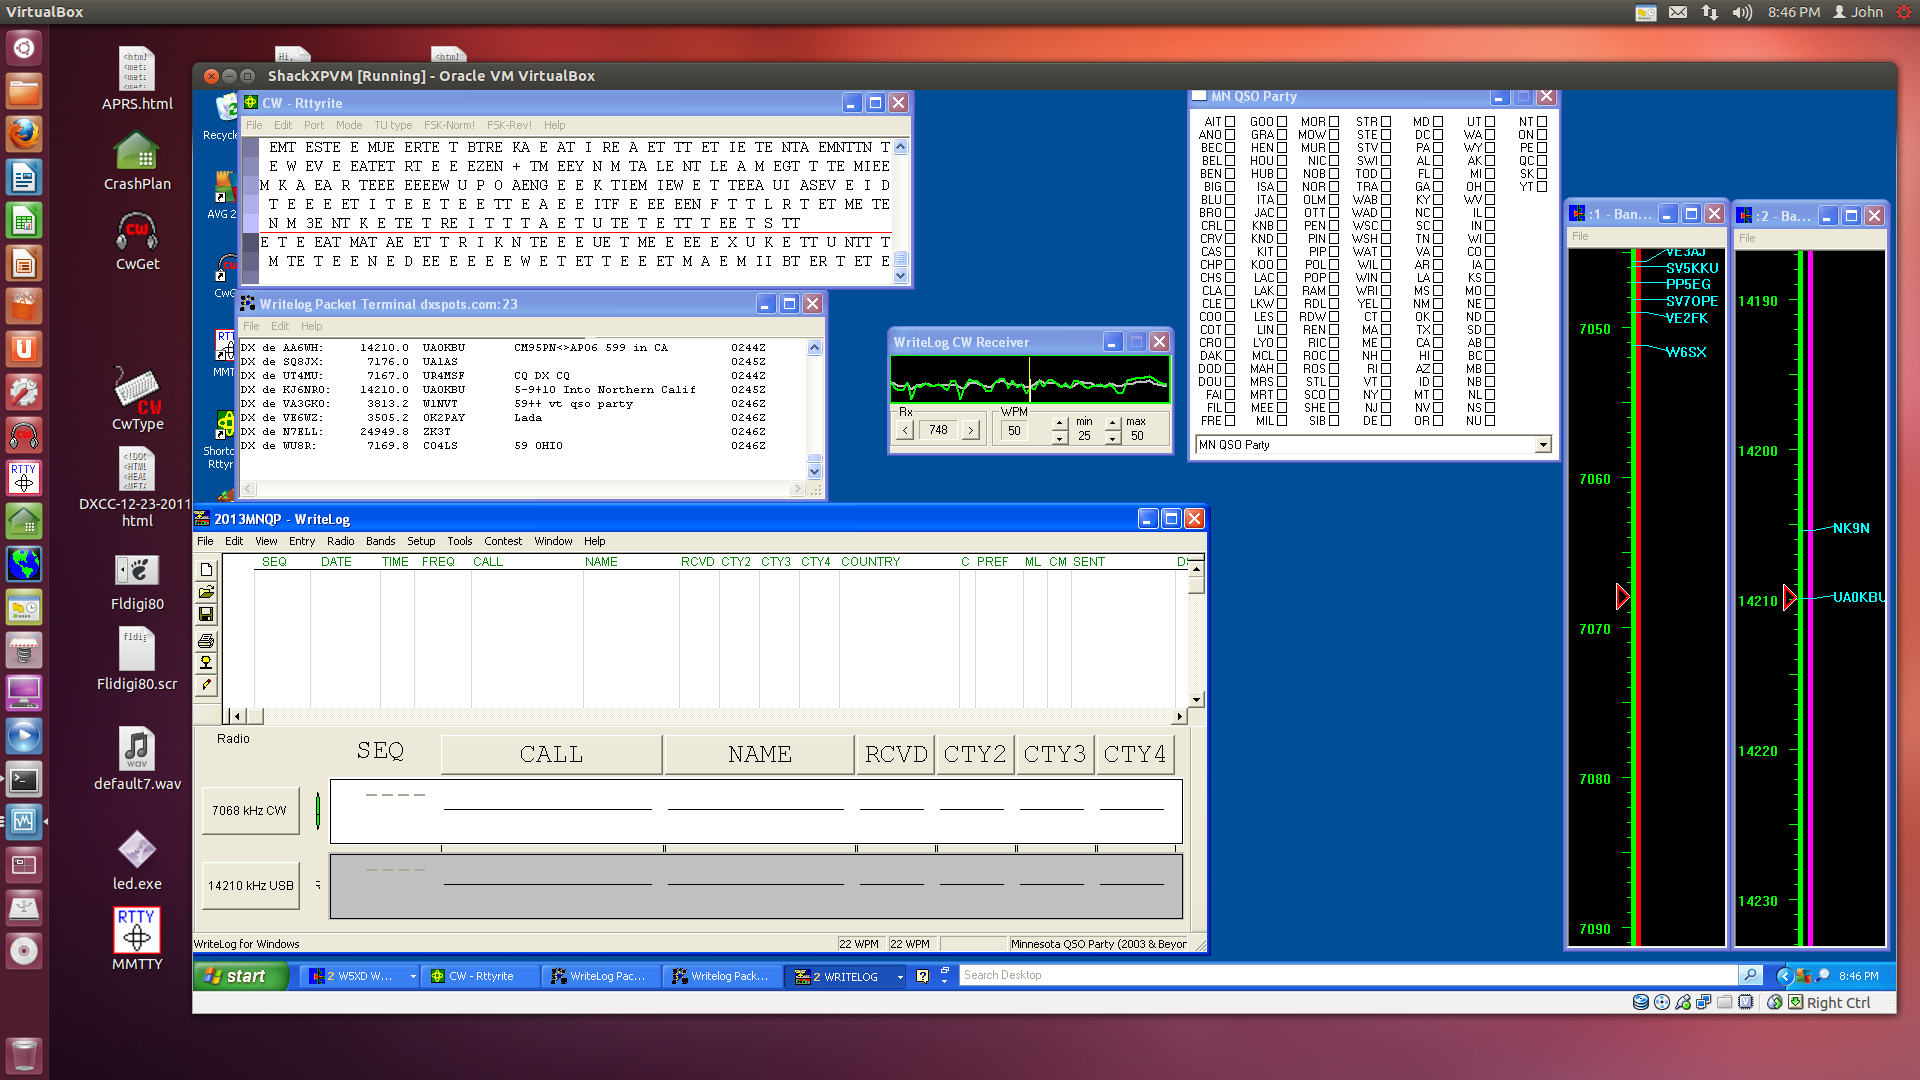Open the Ubuntu Dash home icon
This screenshot has width=1920, height=1080.
click(x=24, y=47)
